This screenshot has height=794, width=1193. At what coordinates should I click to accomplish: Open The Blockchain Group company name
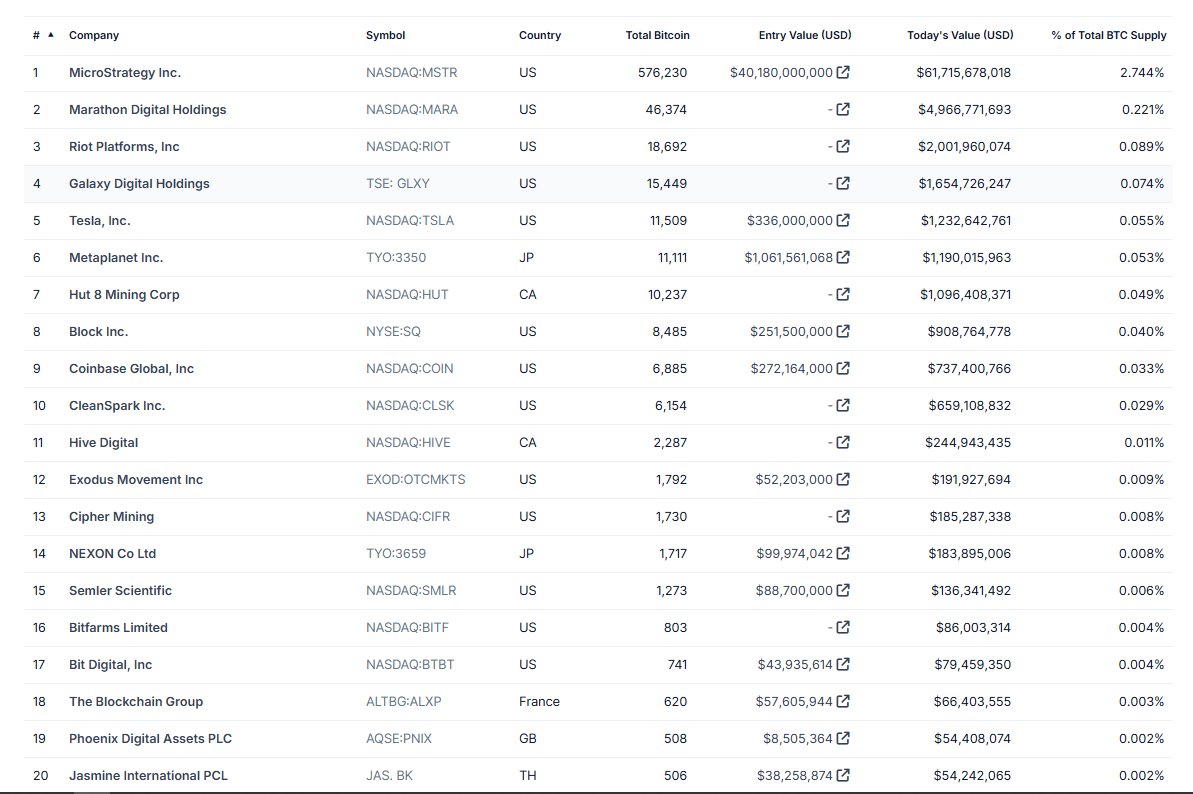[x=135, y=702]
